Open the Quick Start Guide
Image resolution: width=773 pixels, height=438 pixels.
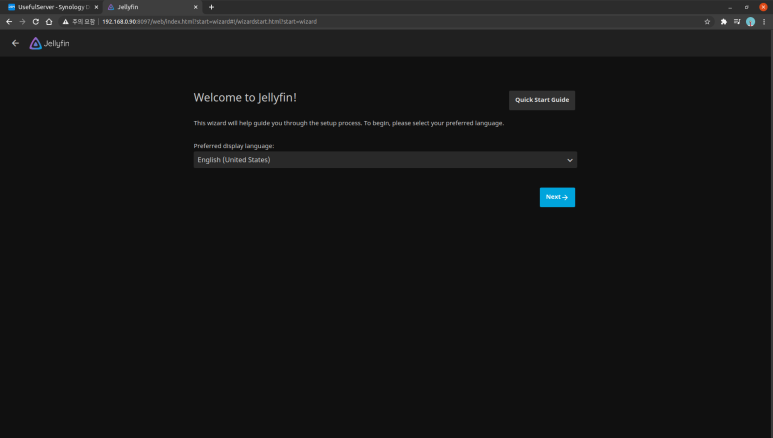tap(542, 100)
